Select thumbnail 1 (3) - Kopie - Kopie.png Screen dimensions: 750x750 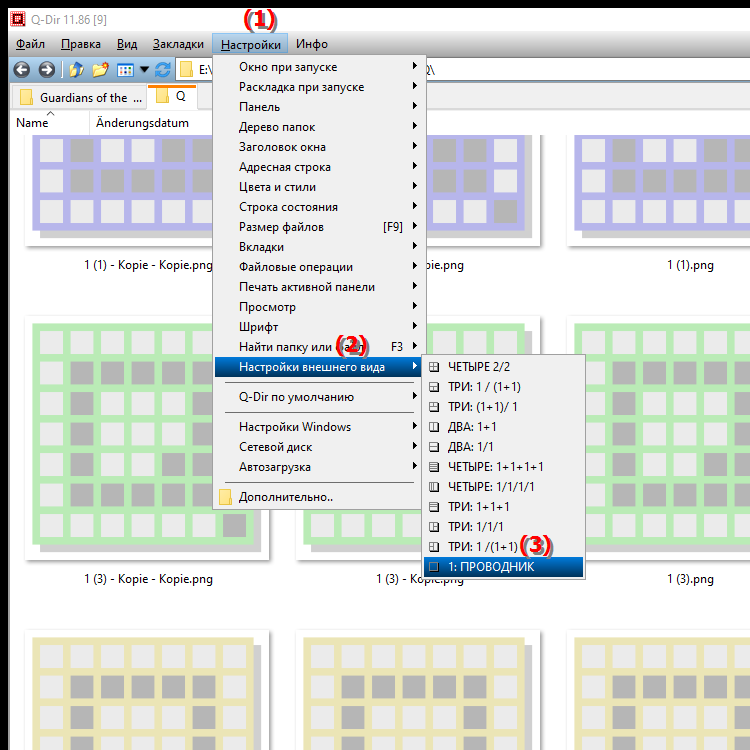tap(147, 438)
